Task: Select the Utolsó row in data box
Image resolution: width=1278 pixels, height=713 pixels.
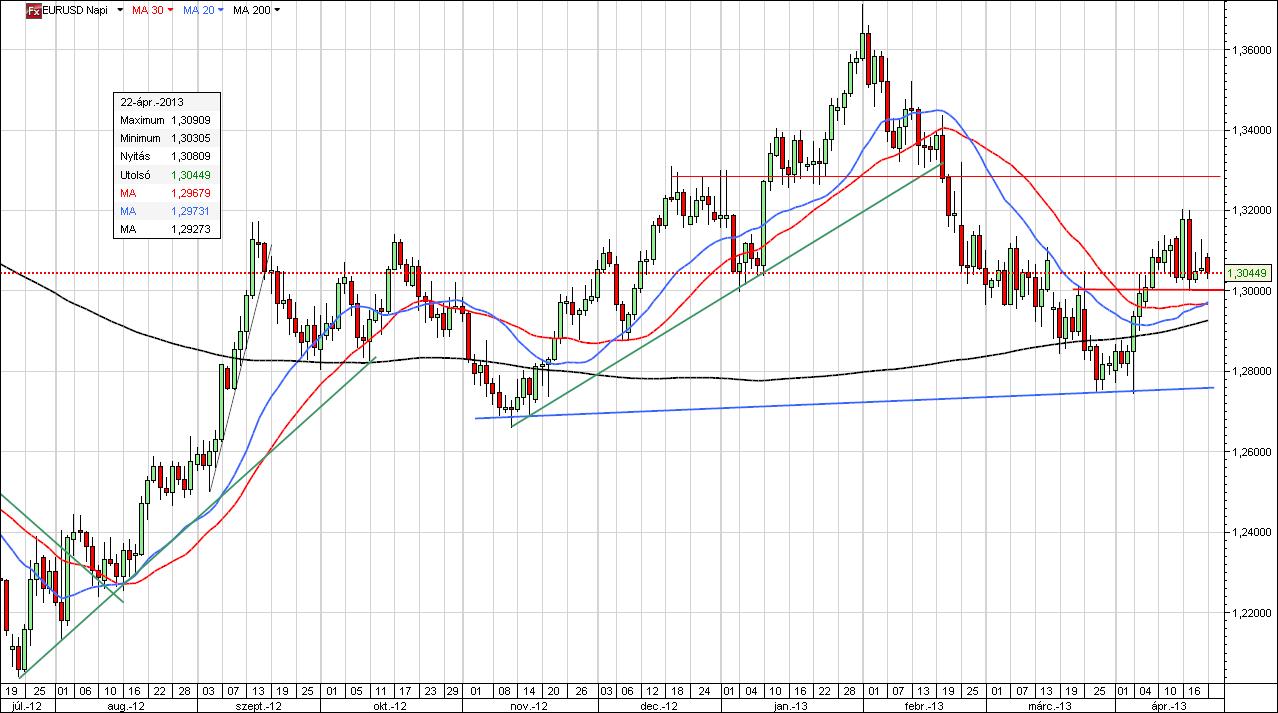Action: click(x=165, y=174)
